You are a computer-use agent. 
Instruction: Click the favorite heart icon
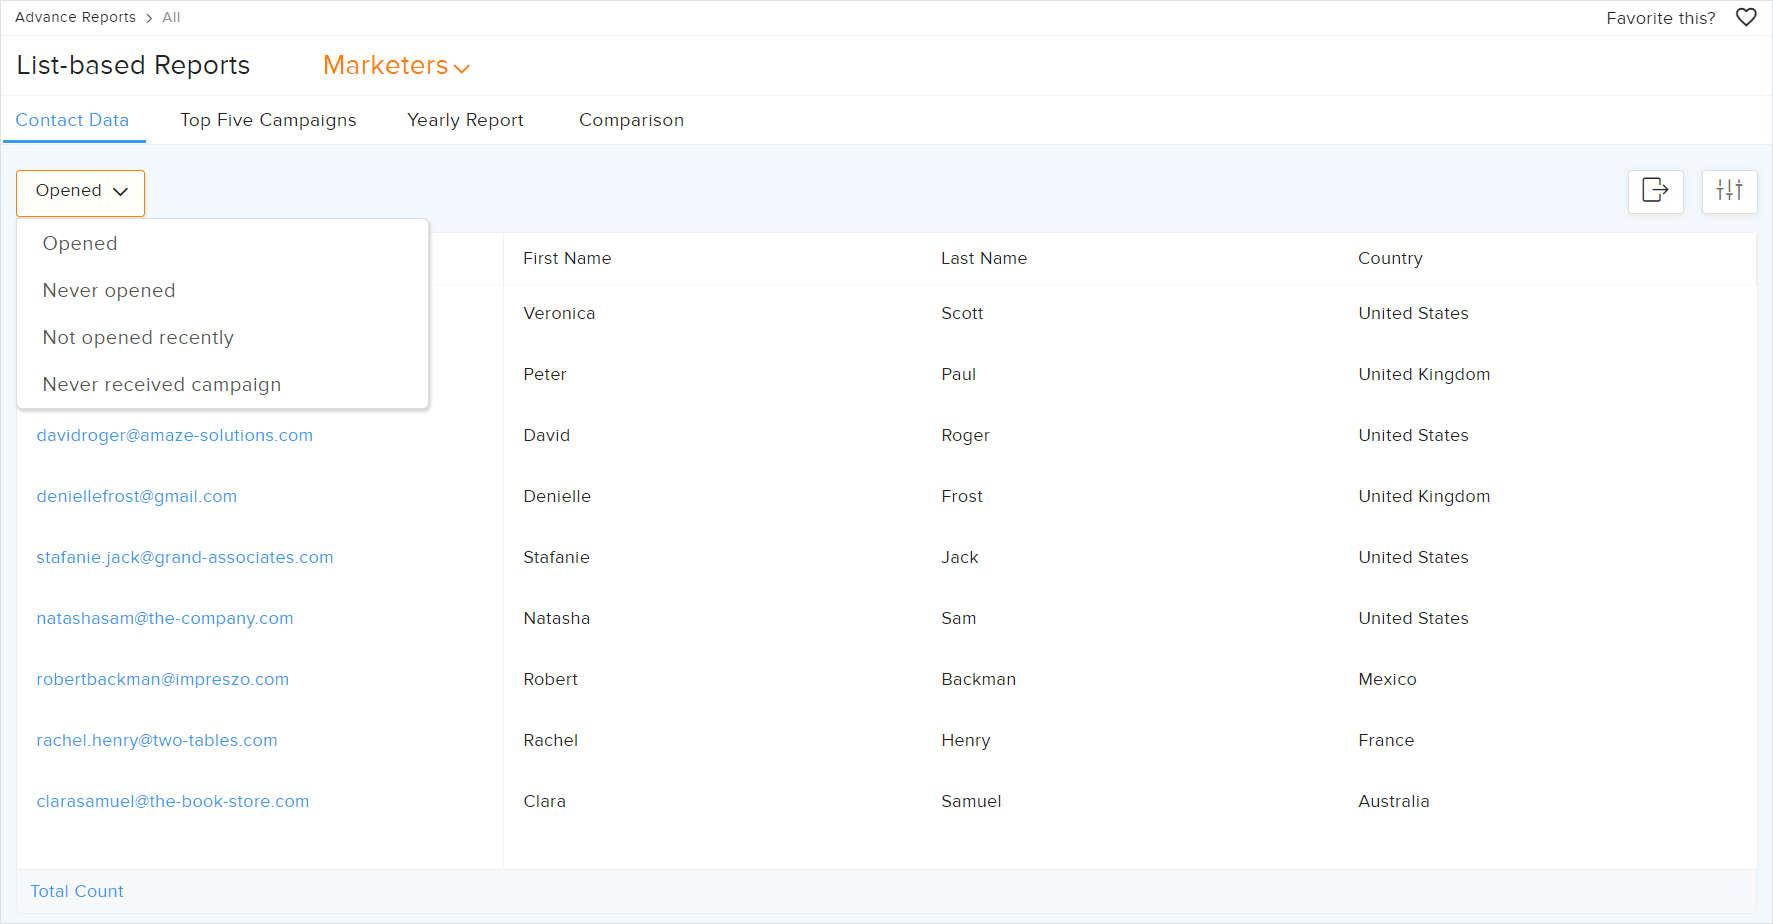click(1745, 18)
